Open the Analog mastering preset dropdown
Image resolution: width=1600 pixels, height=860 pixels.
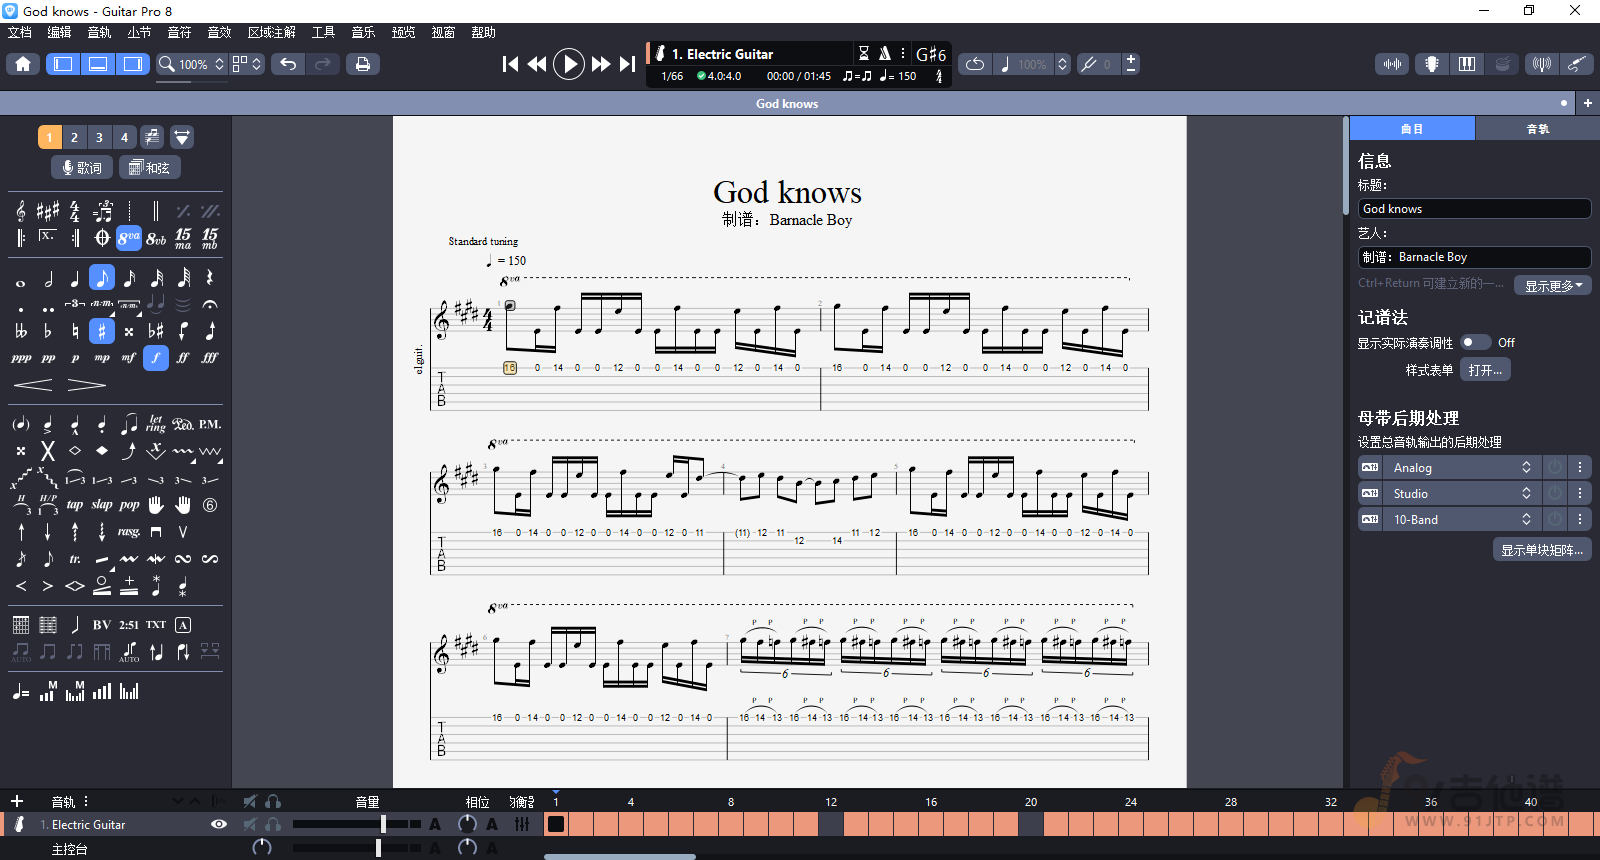pos(1463,467)
